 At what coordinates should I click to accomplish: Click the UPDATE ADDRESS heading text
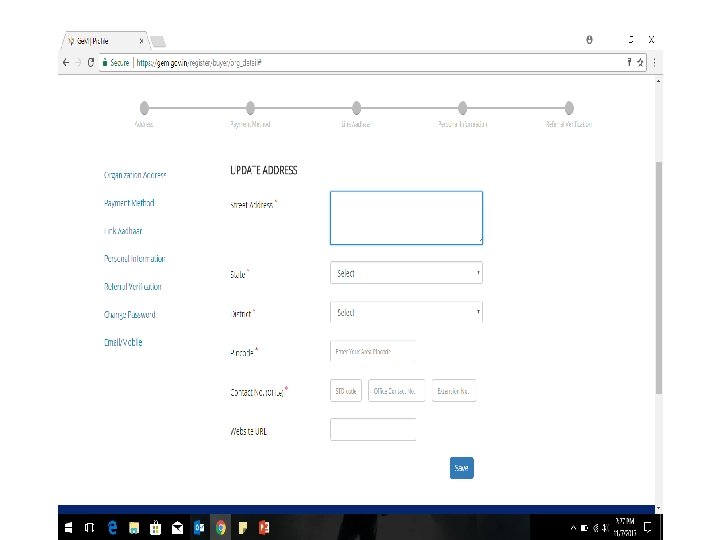click(x=264, y=170)
